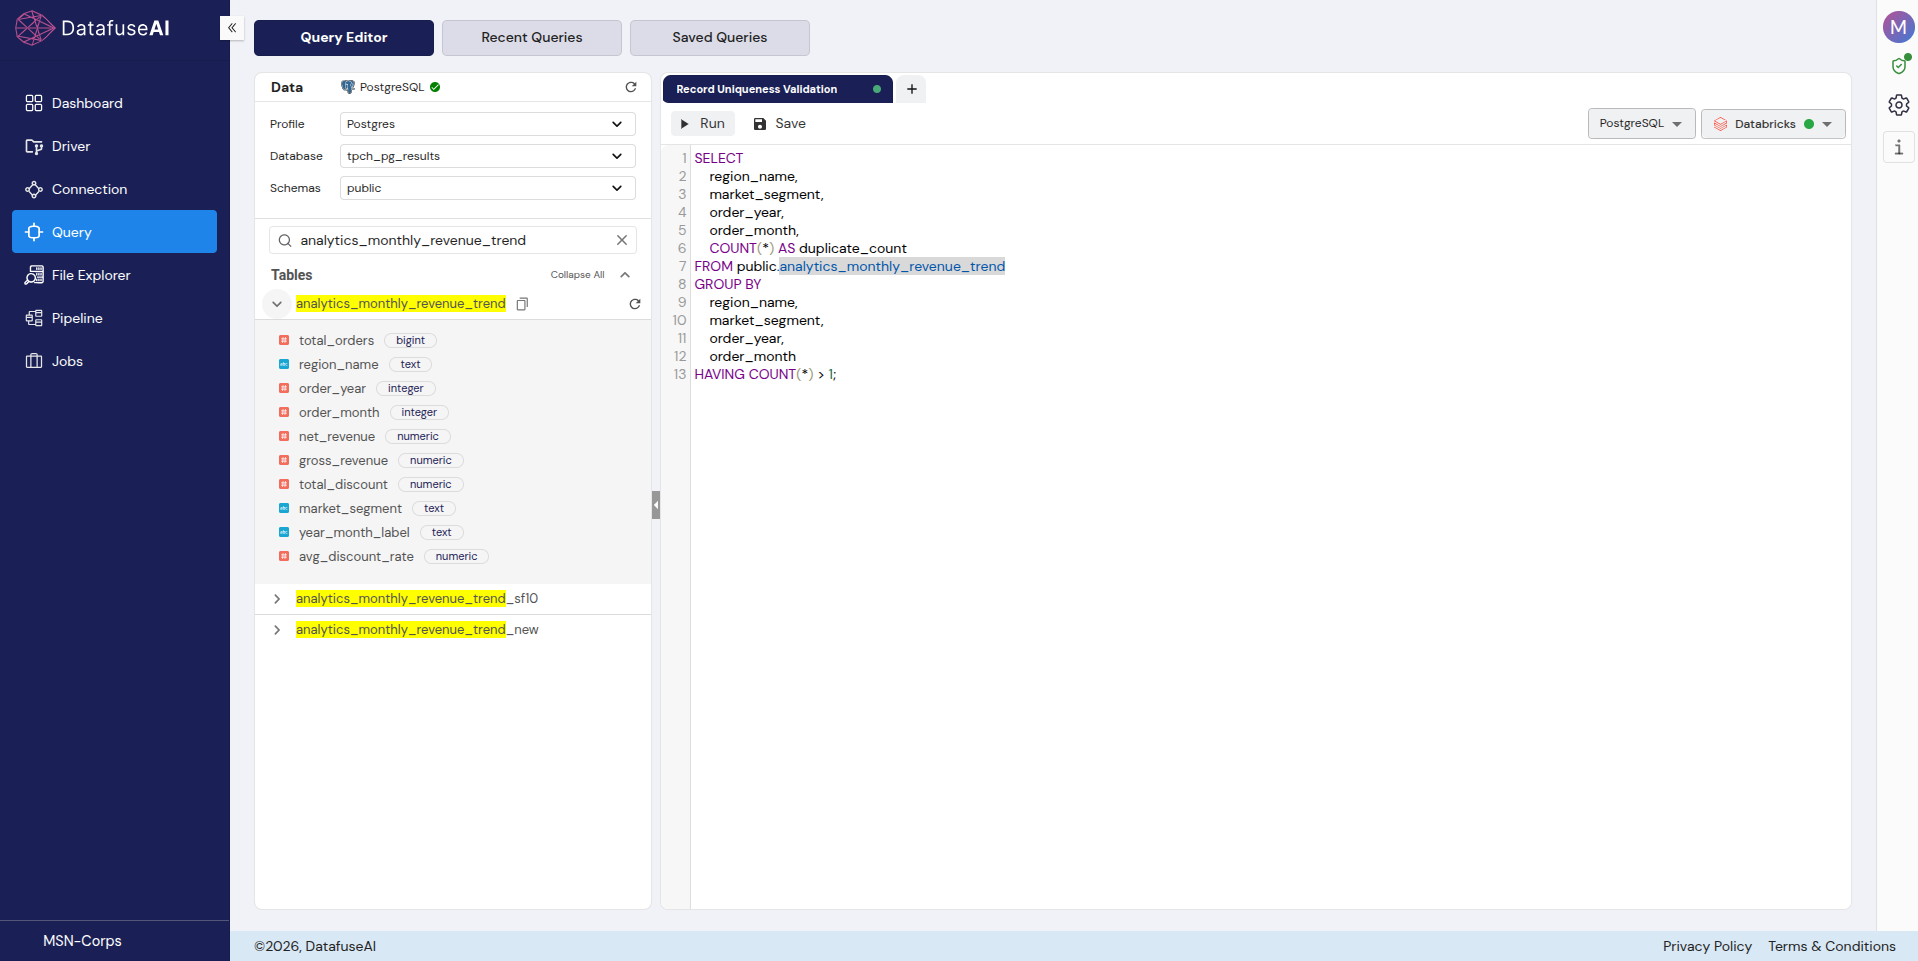Collapse the sidebar with double-chevron icon
This screenshot has height=961, width=1918.
232,28
